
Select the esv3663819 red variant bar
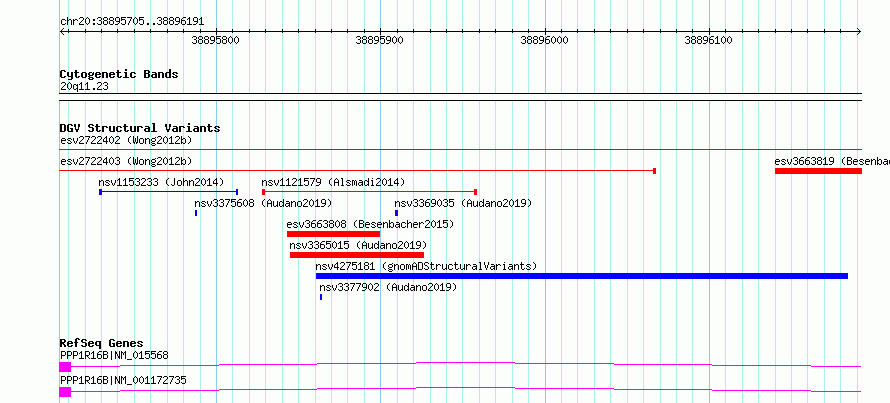[818, 171]
